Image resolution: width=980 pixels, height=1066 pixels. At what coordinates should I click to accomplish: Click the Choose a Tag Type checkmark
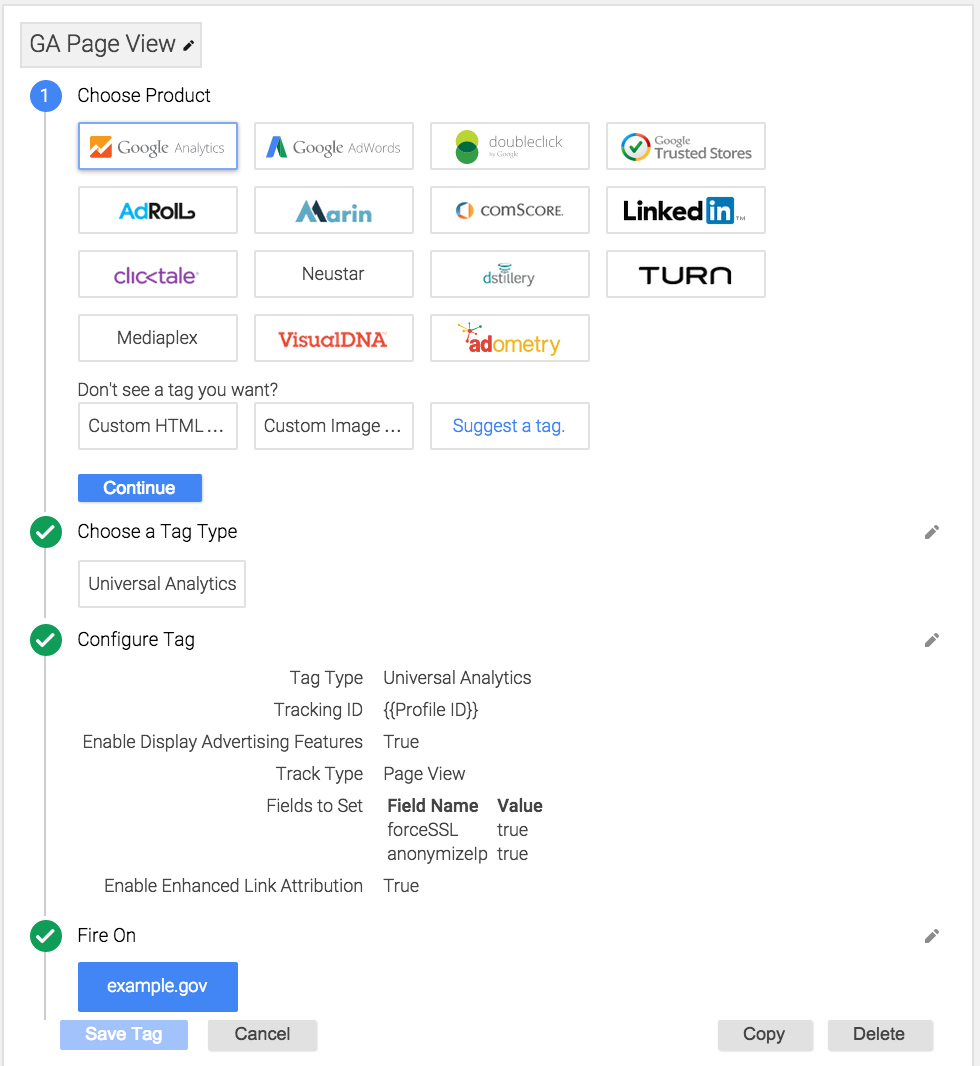pos(46,532)
